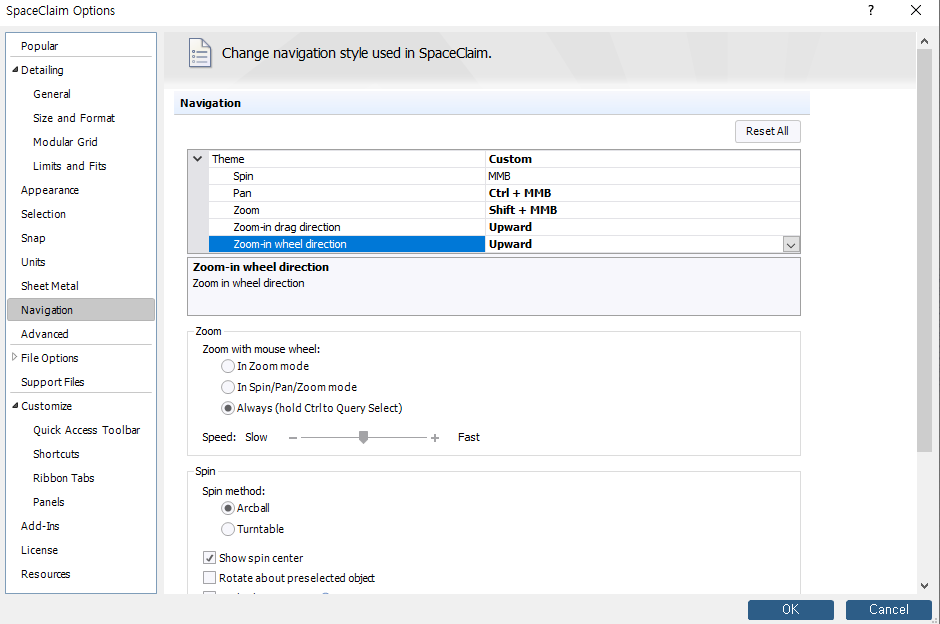Open Support Files page
This screenshot has width=940, height=624.
53,382
